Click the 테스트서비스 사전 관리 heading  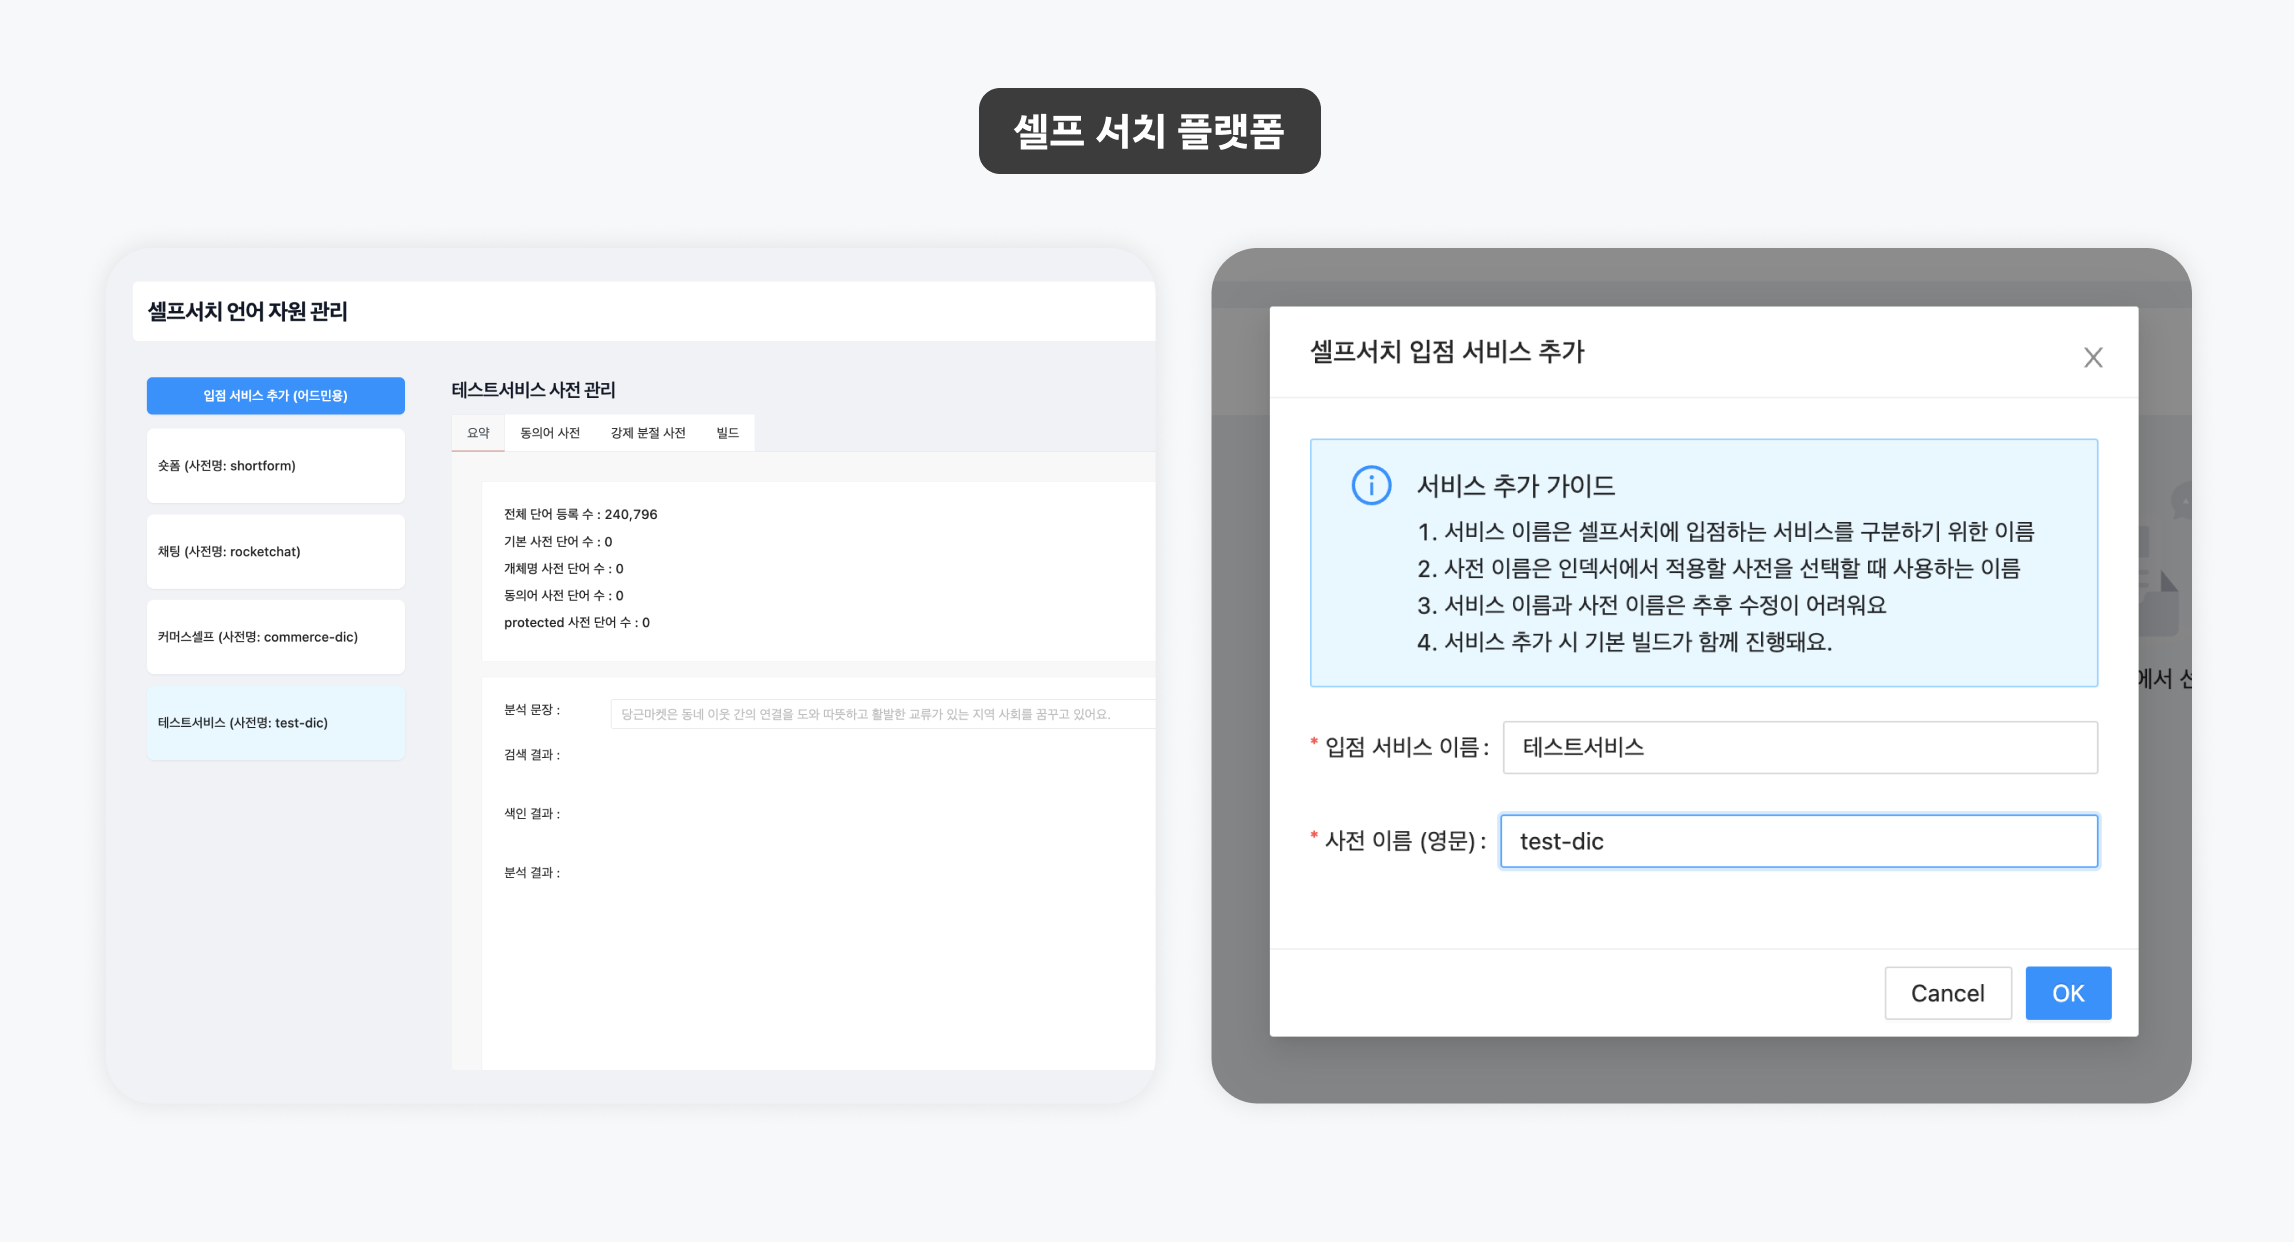click(x=533, y=390)
